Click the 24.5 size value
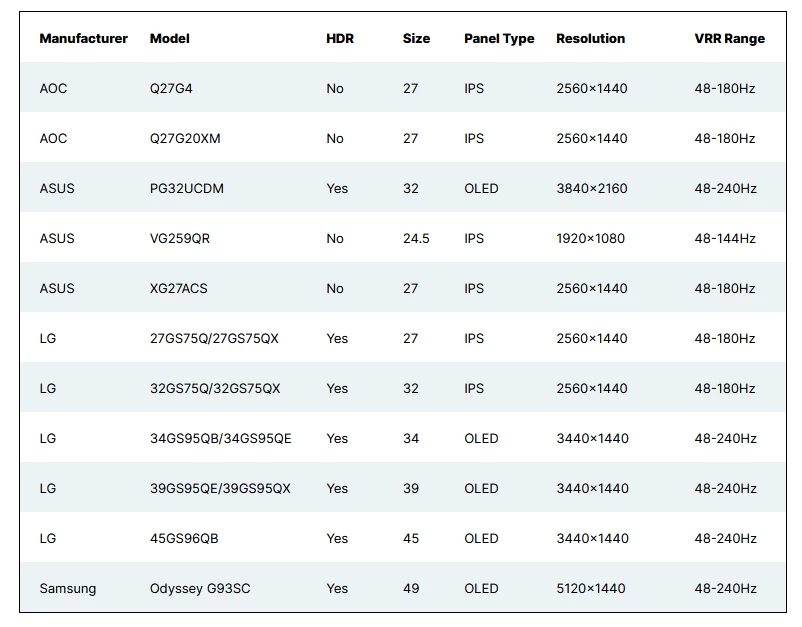Screen dimensions: 802x627 (416, 239)
